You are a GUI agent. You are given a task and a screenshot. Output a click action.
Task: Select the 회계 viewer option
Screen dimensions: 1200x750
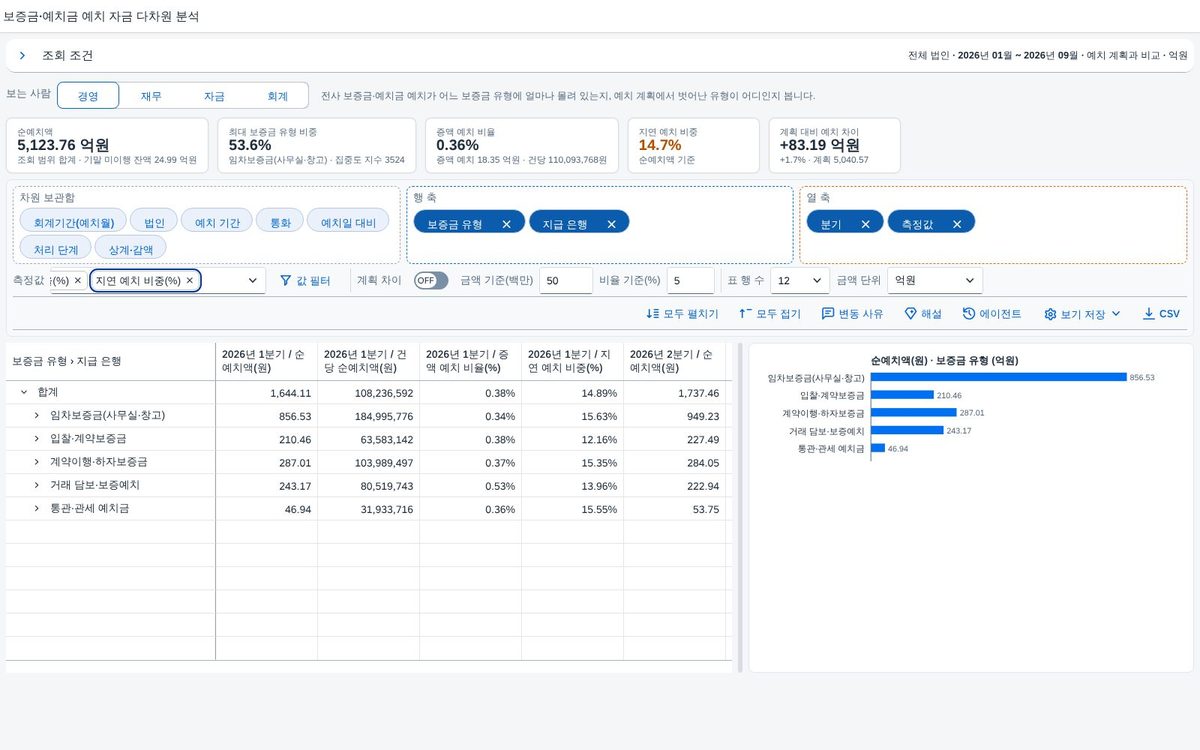tap(278, 96)
